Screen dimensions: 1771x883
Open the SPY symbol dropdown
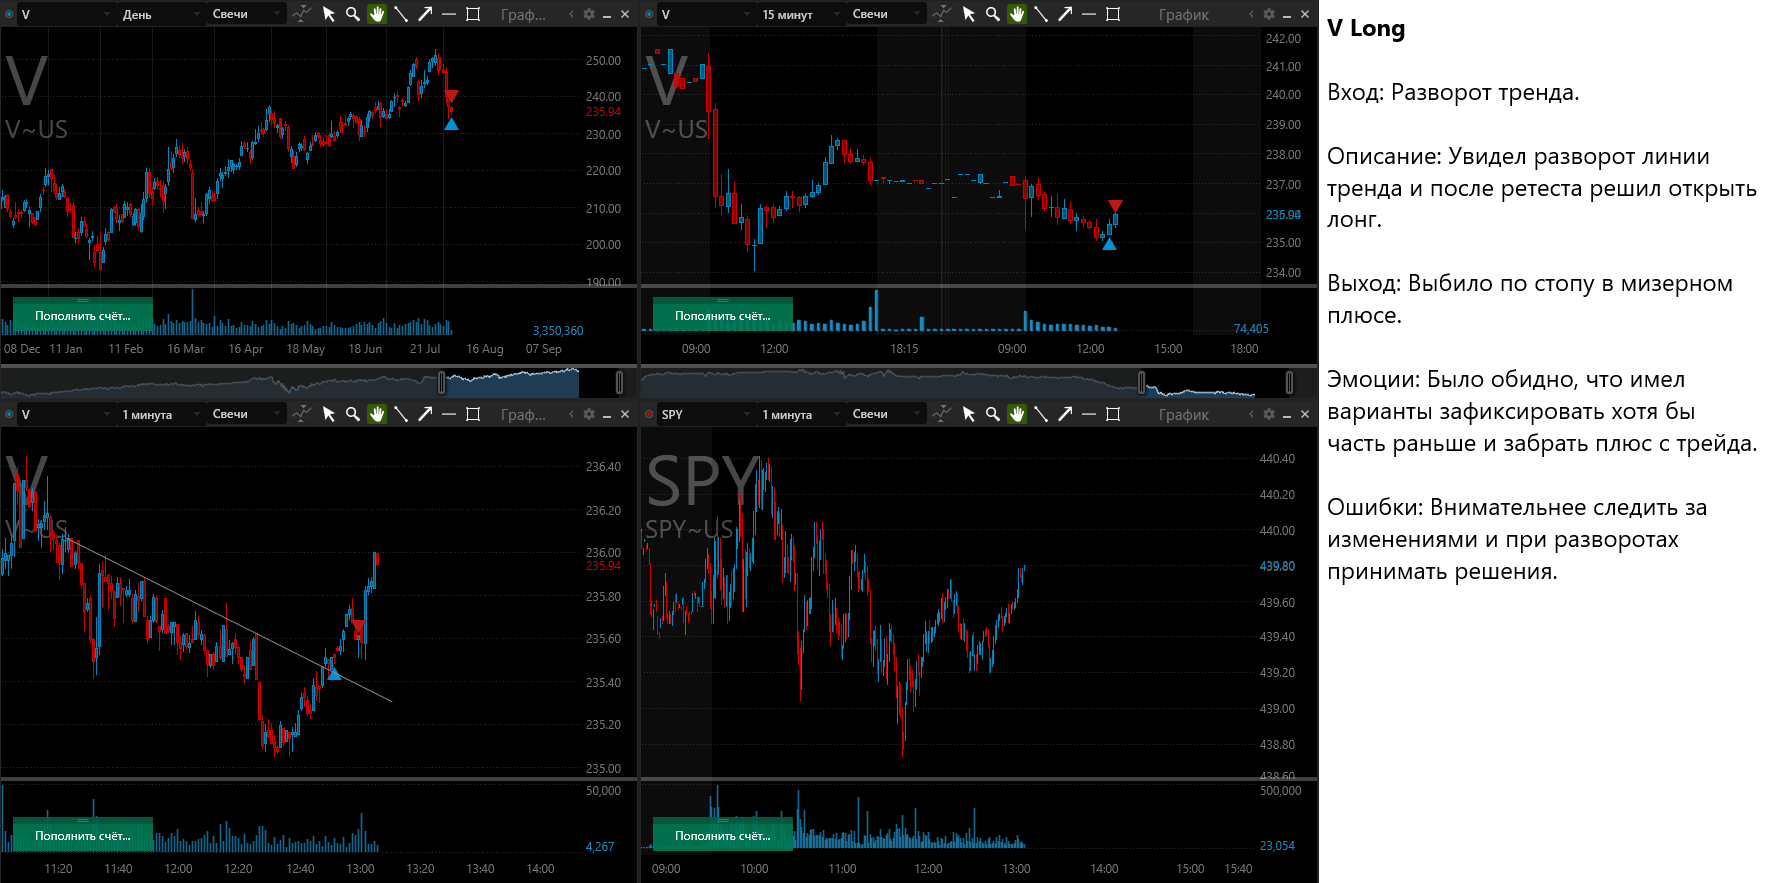[706, 414]
